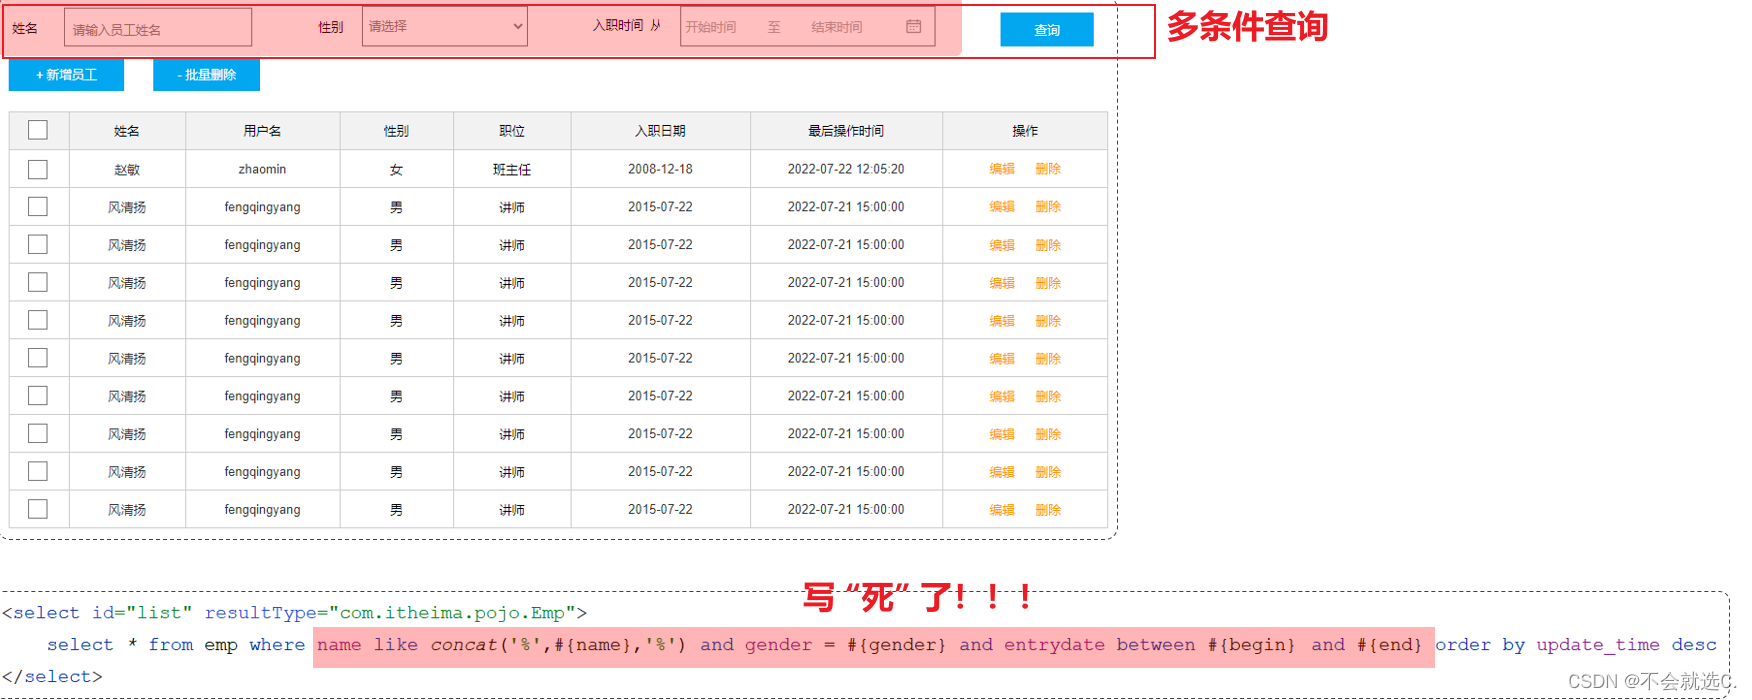
Task: Click the 职位 column header
Action: click(x=512, y=131)
